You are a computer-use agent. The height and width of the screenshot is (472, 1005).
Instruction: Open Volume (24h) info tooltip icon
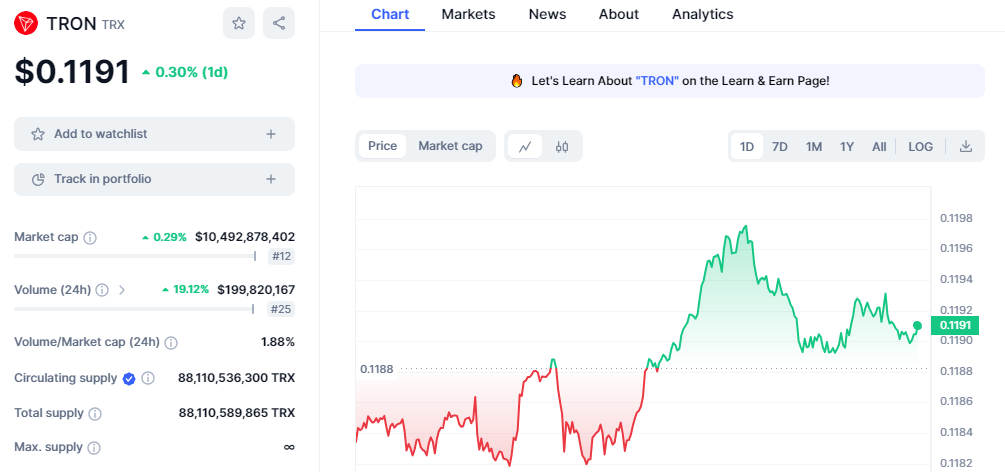101,291
